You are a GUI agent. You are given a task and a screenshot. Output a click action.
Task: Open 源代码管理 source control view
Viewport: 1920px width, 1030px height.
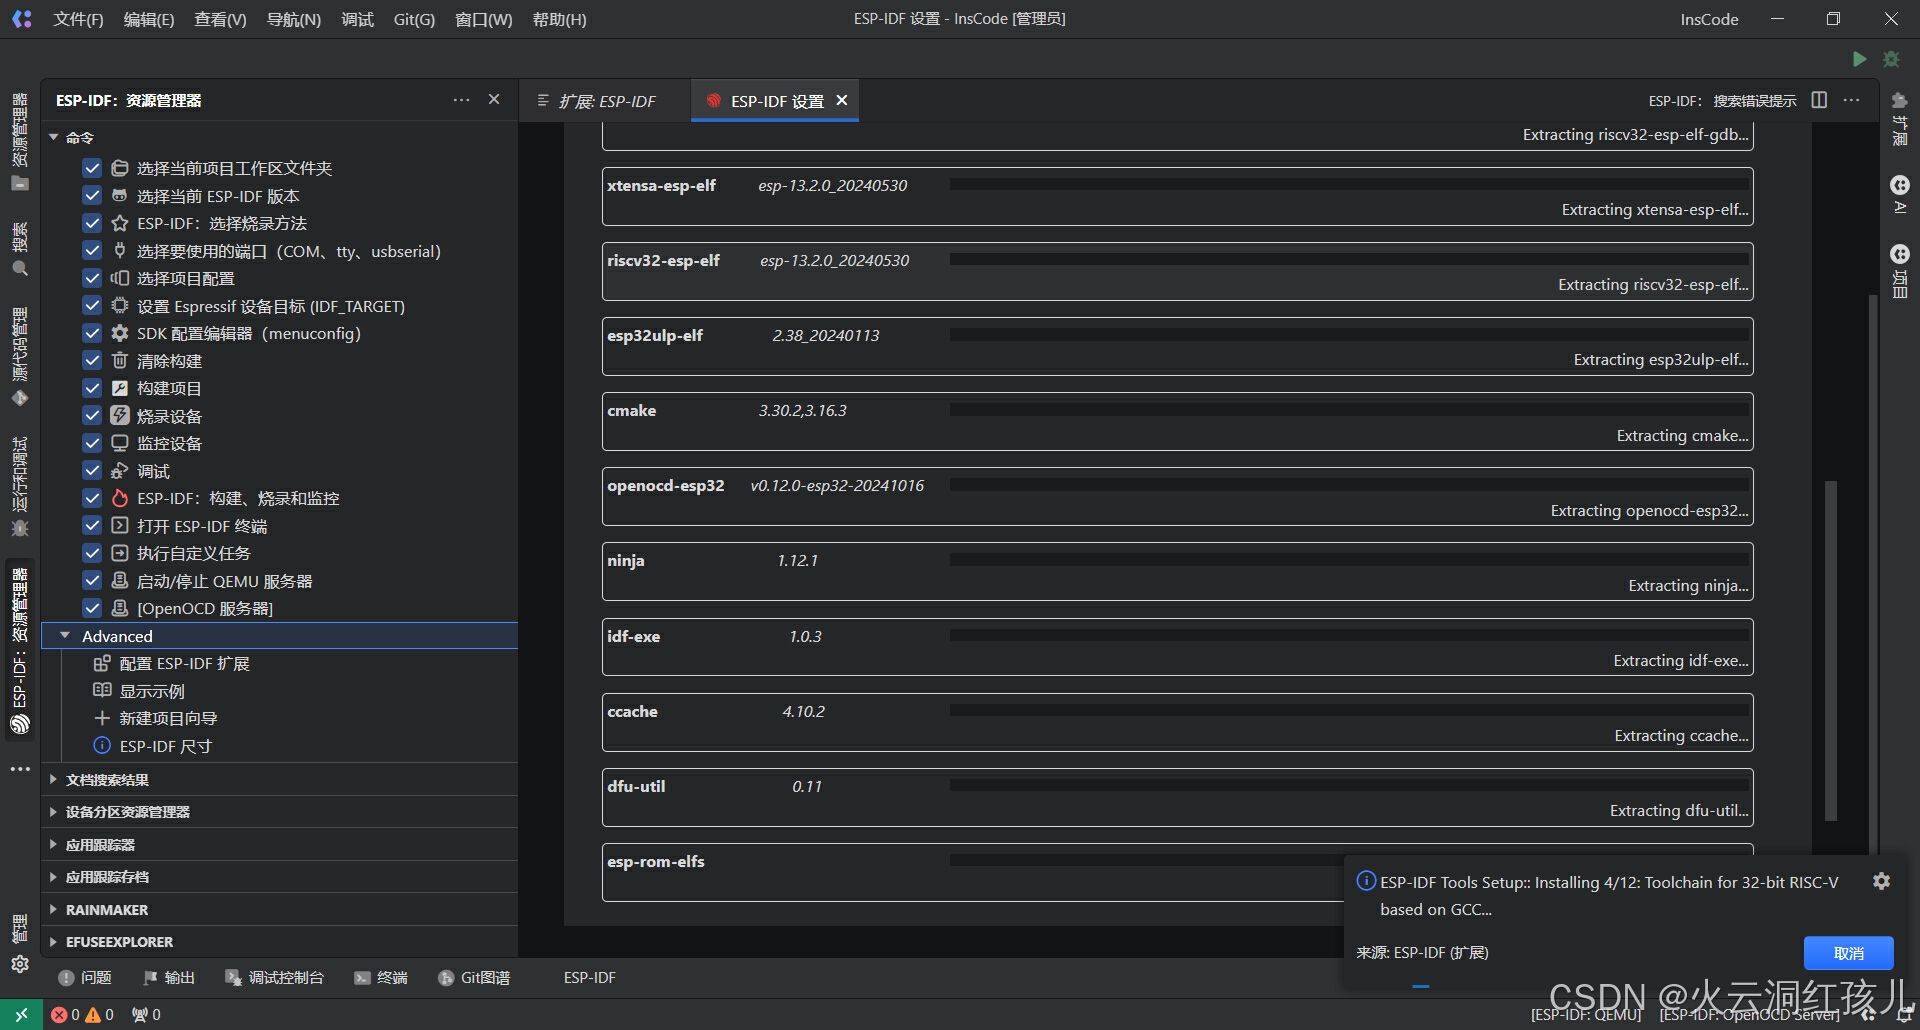(20, 357)
